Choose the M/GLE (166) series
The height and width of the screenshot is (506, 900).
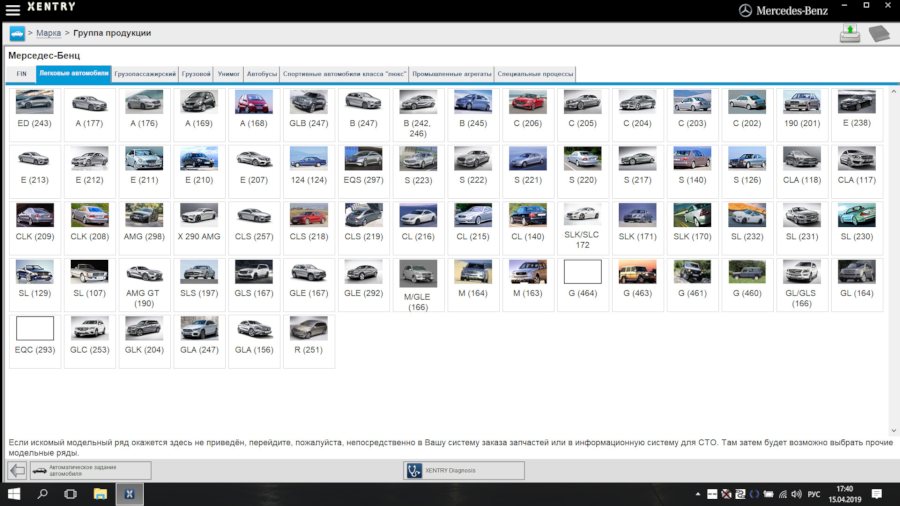tap(418, 285)
